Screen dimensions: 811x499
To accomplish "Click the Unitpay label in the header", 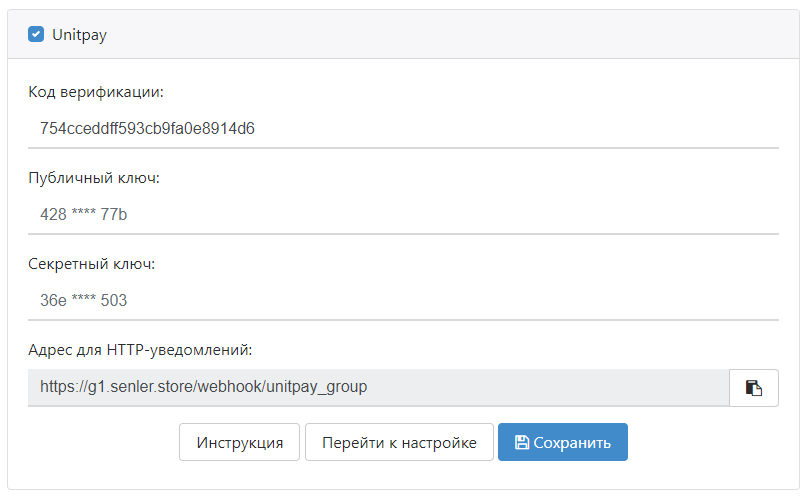I will pyautogui.click(x=79, y=35).
